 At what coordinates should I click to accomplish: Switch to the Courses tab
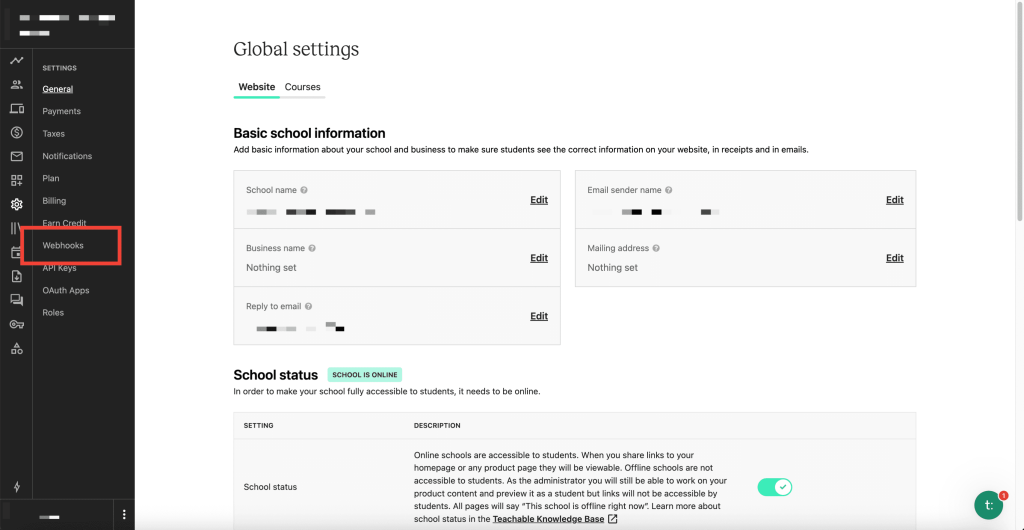[302, 87]
